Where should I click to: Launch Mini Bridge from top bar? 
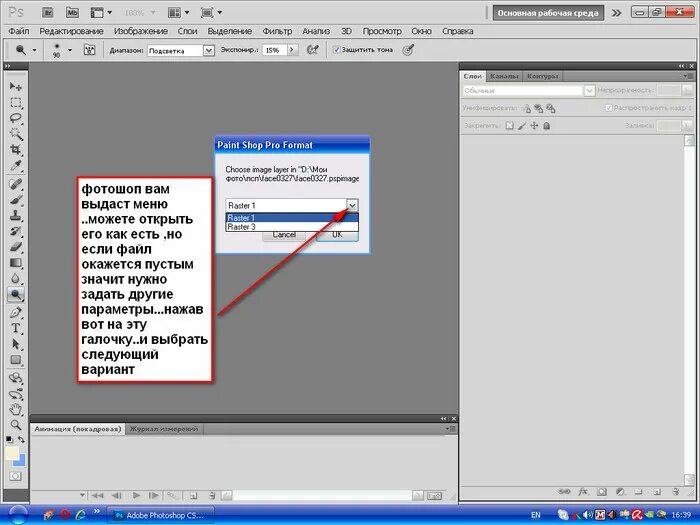click(72, 12)
